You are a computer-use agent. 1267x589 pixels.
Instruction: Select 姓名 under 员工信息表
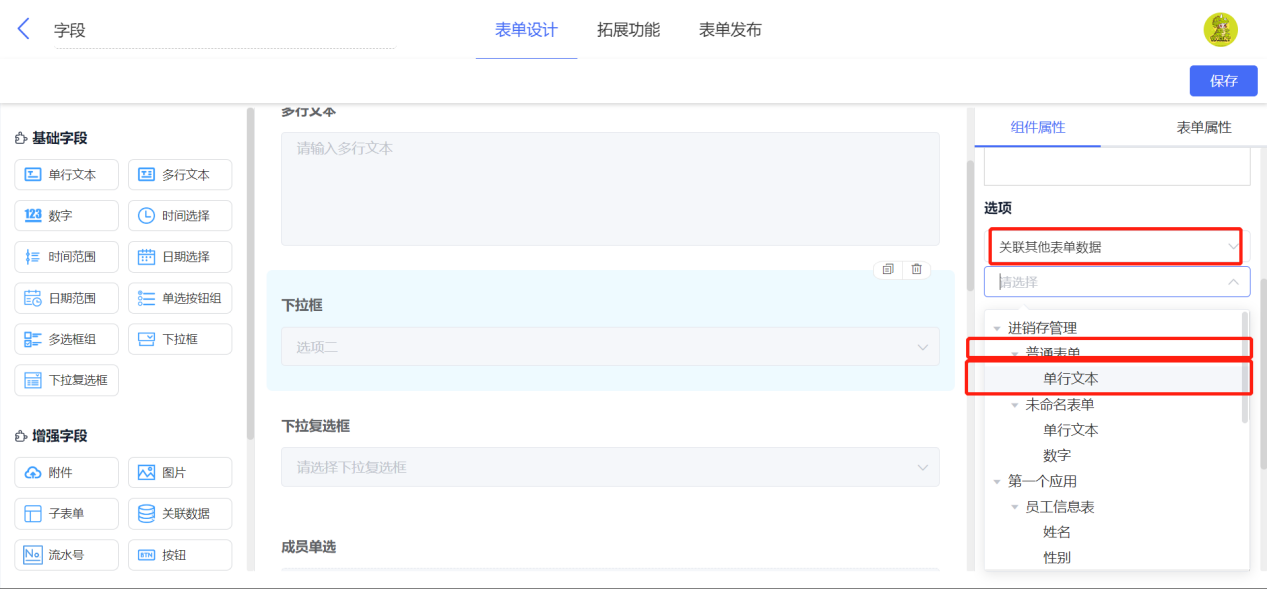(x=1057, y=532)
